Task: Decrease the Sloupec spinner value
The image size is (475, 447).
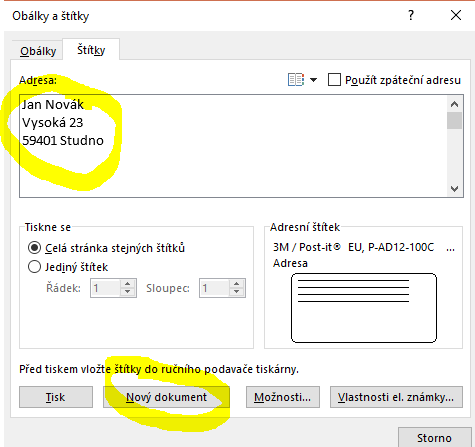Action: (237, 291)
